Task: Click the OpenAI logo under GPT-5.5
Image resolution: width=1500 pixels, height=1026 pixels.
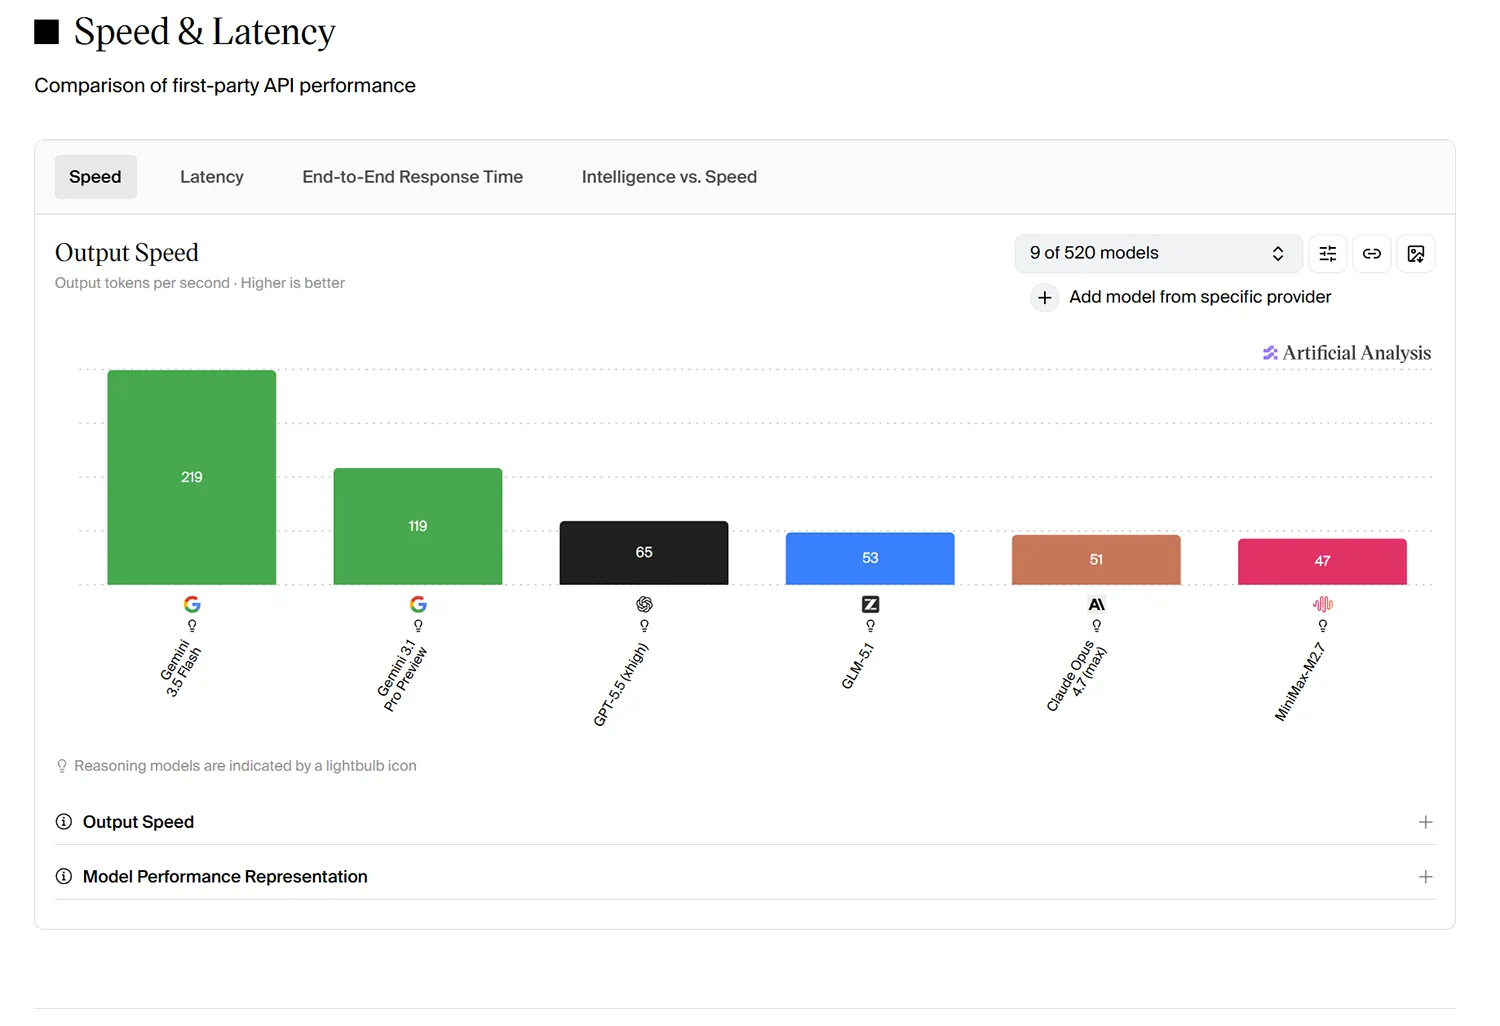Action: [x=644, y=604]
